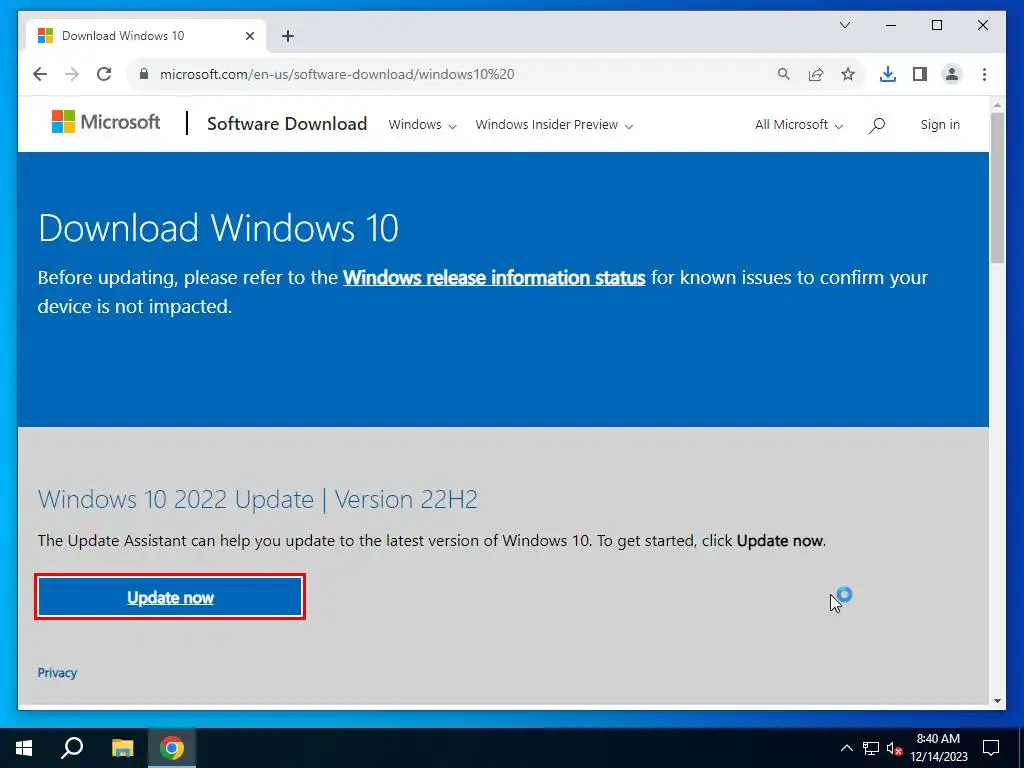The height and width of the screenshot is (768, 1024).
Task: Click the Download Windows 10 heading
Action: (x=218, y=228)
